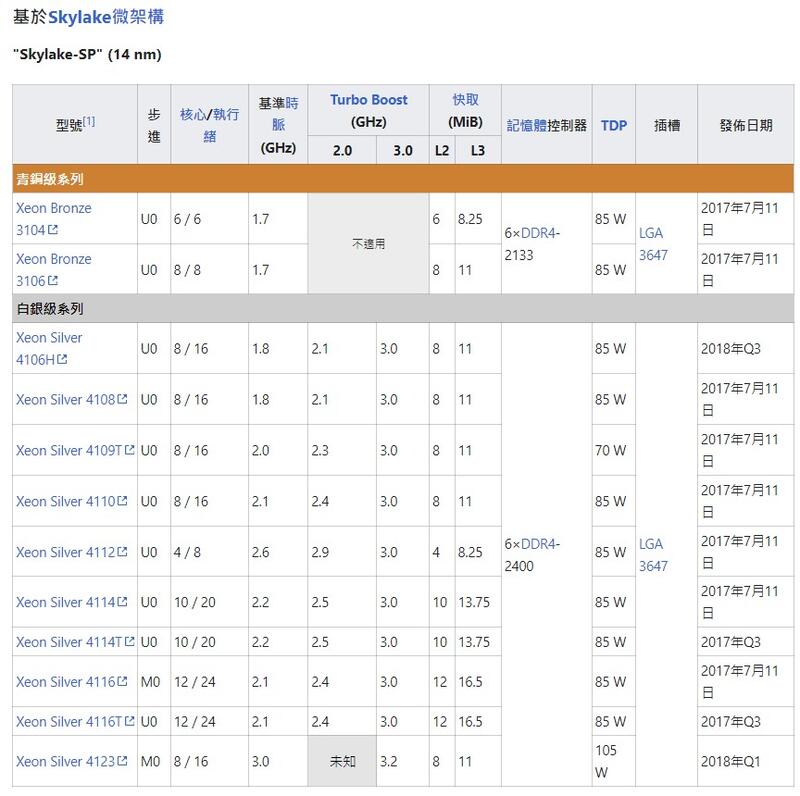Open Xeon Silver 4116T link

coord(69,722)
